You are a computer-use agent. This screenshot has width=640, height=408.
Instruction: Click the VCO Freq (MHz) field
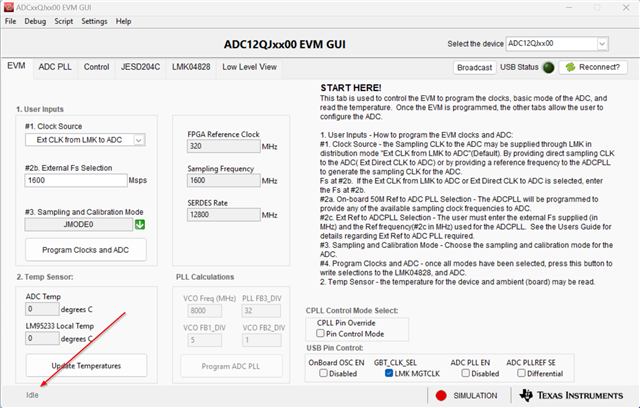point(205,311)
